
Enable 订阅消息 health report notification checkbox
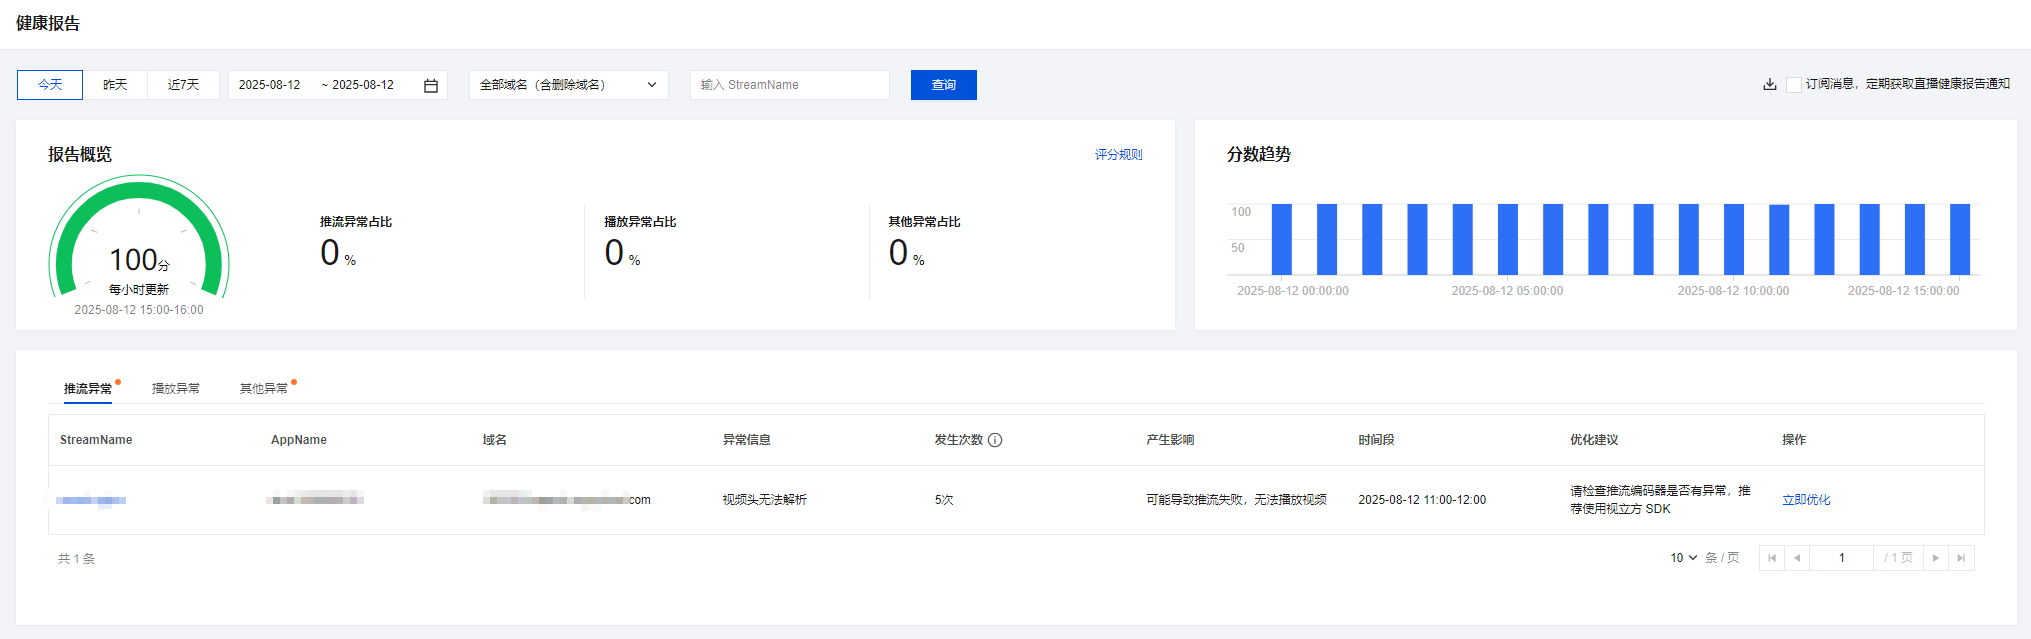tap(1794, 85)
